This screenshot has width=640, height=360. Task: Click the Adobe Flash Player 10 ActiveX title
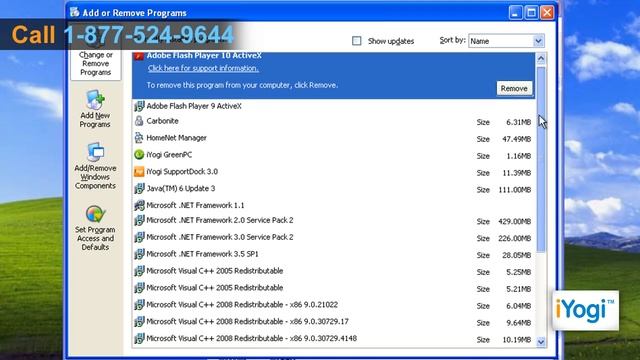204,56
